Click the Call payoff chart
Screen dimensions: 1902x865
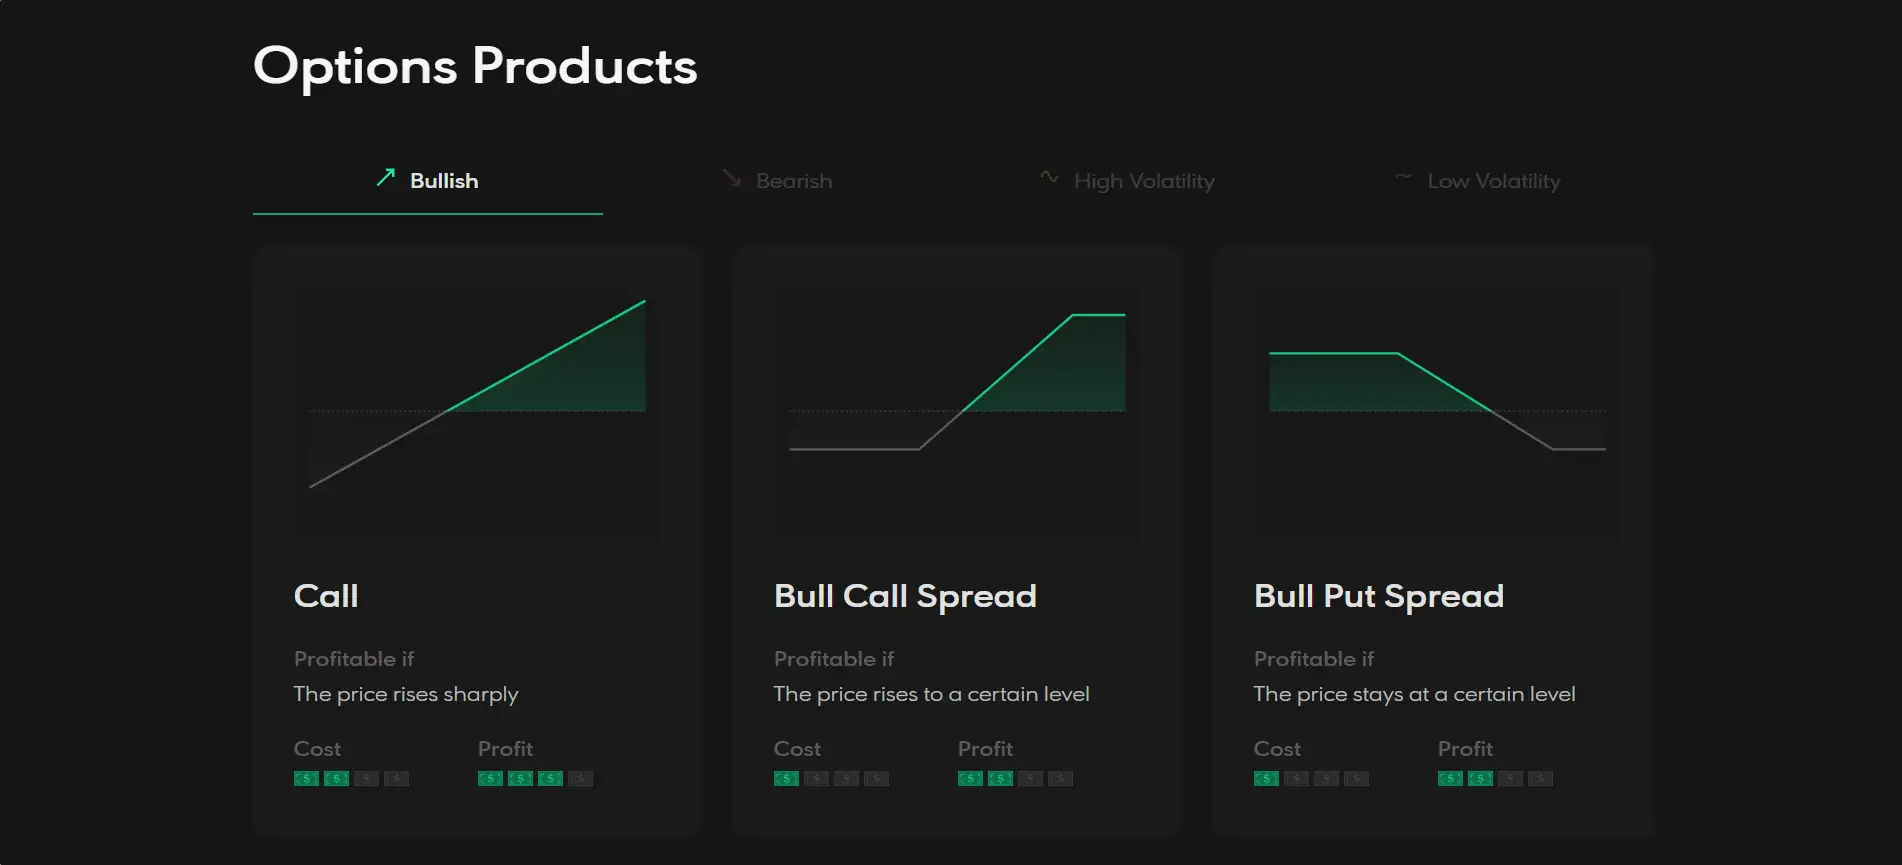click(477, 412)
